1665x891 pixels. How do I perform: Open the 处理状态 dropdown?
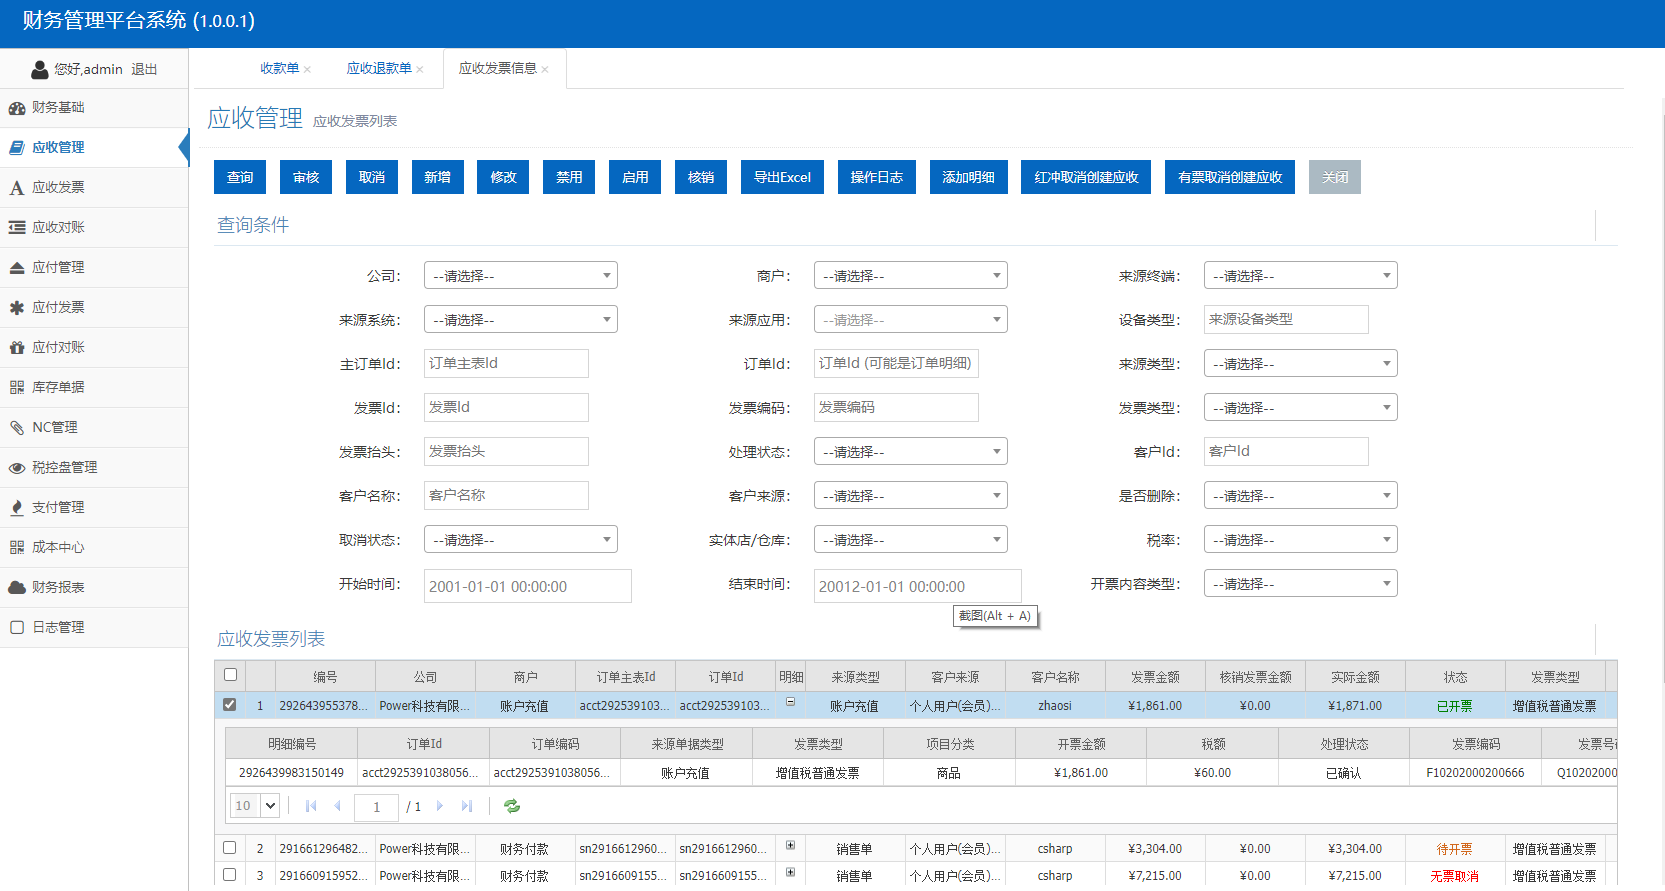tap(910, 452)
